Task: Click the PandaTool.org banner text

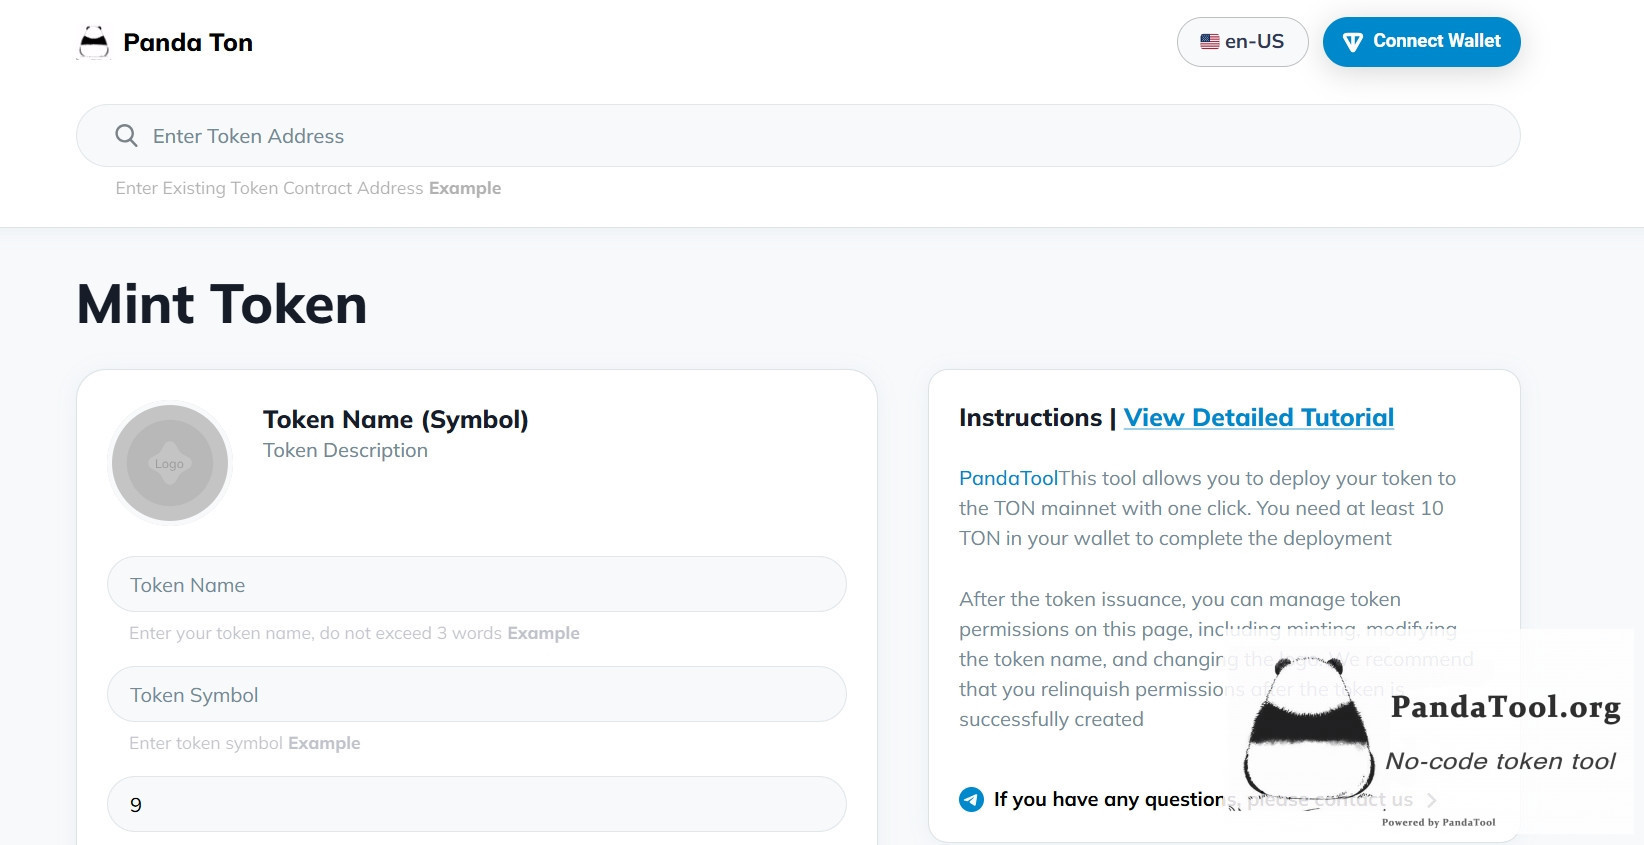Action: click(x=1505, y=708)
